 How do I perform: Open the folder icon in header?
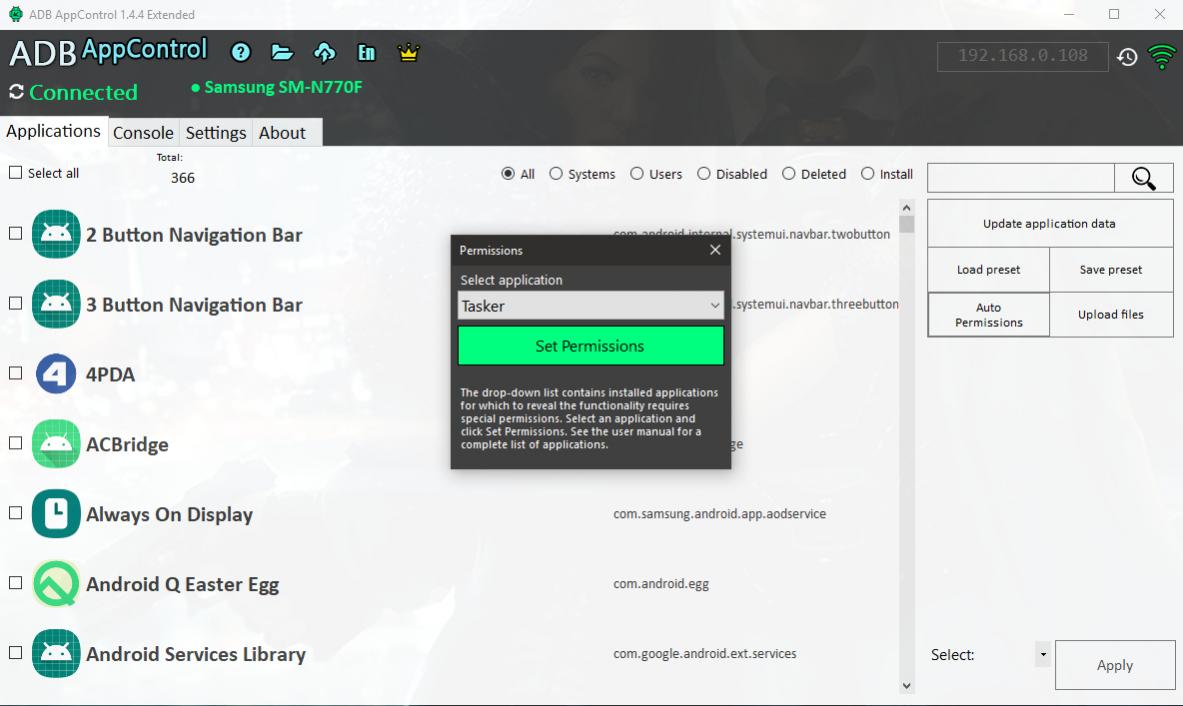click(x=282, y=53)
